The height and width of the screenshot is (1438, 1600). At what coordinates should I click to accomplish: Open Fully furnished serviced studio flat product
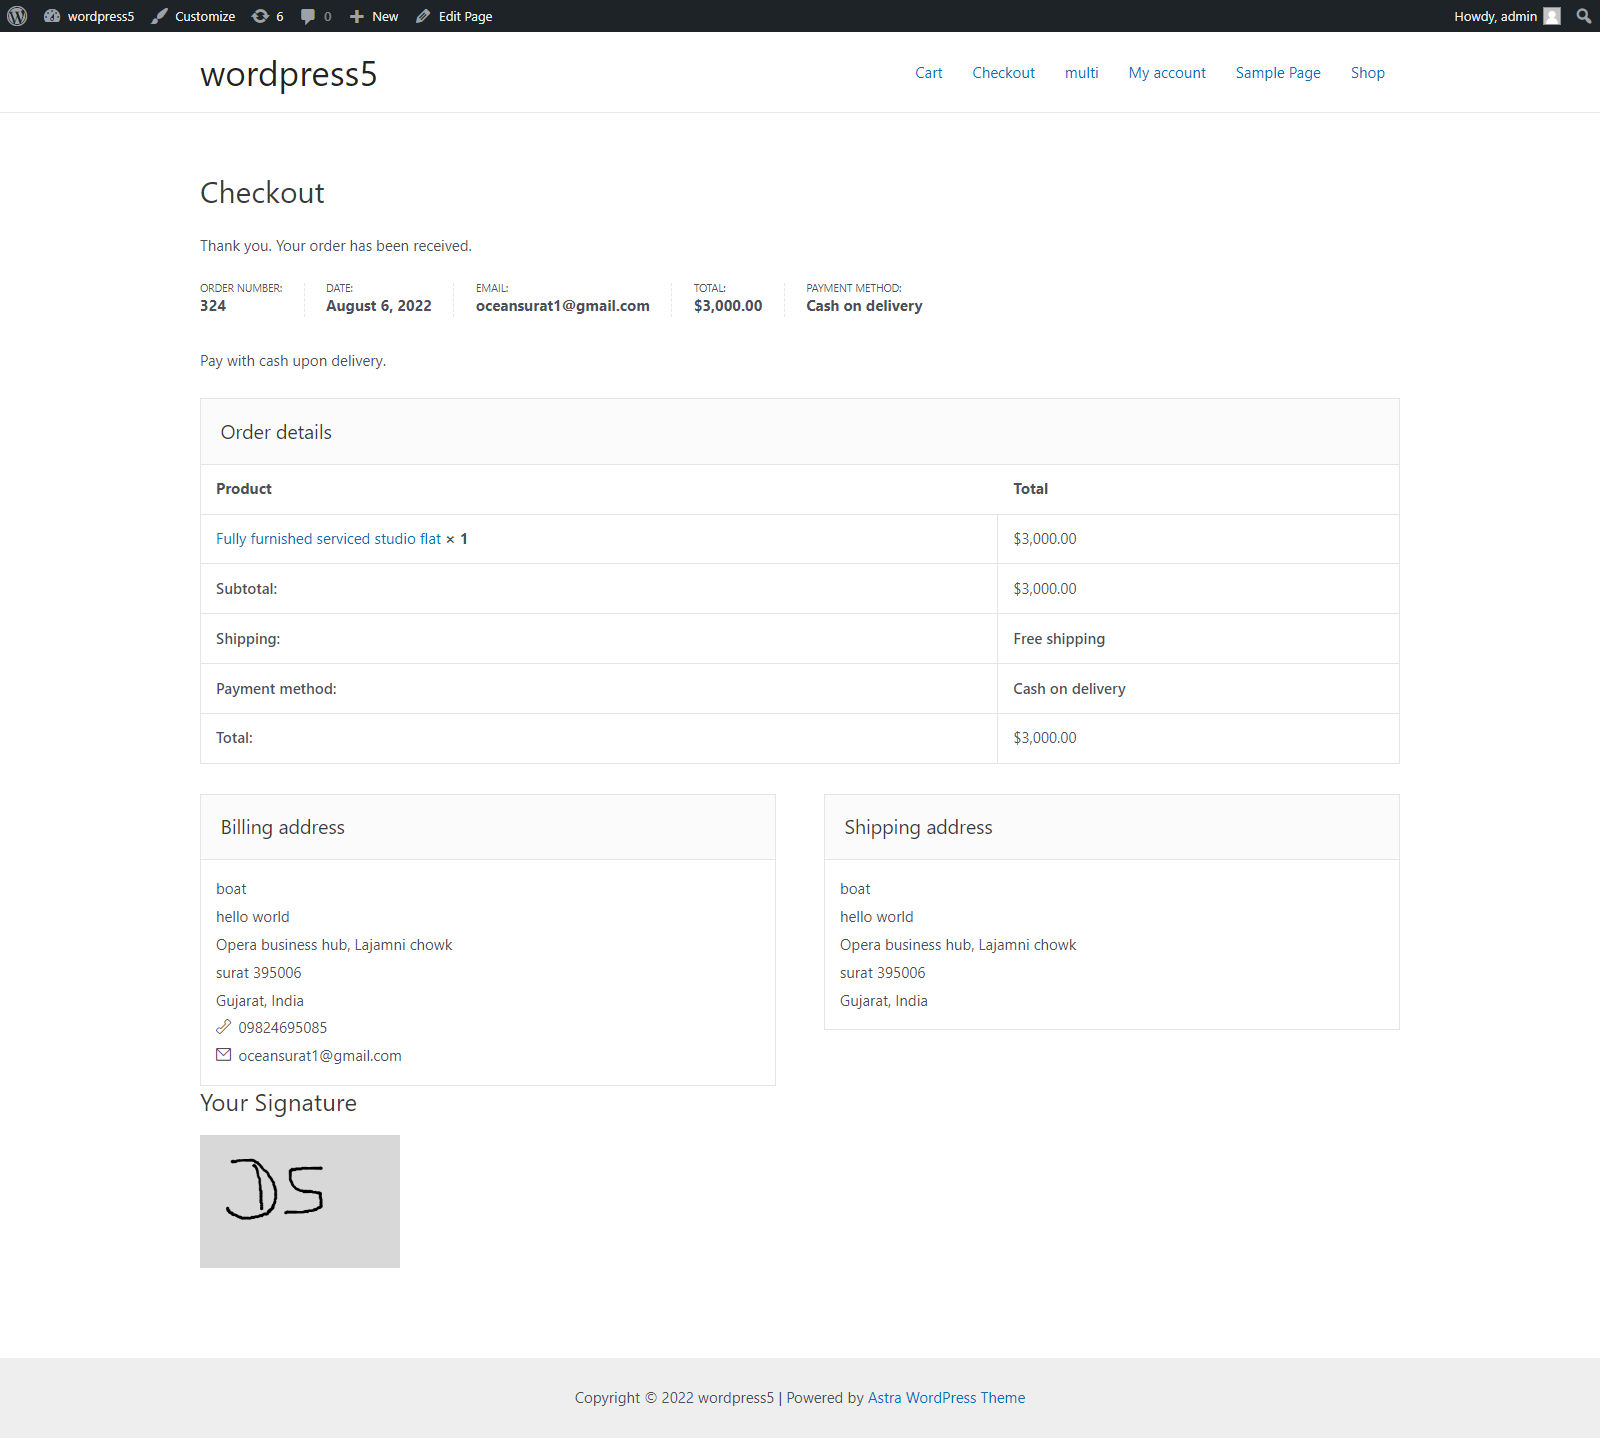coord(329,539)
